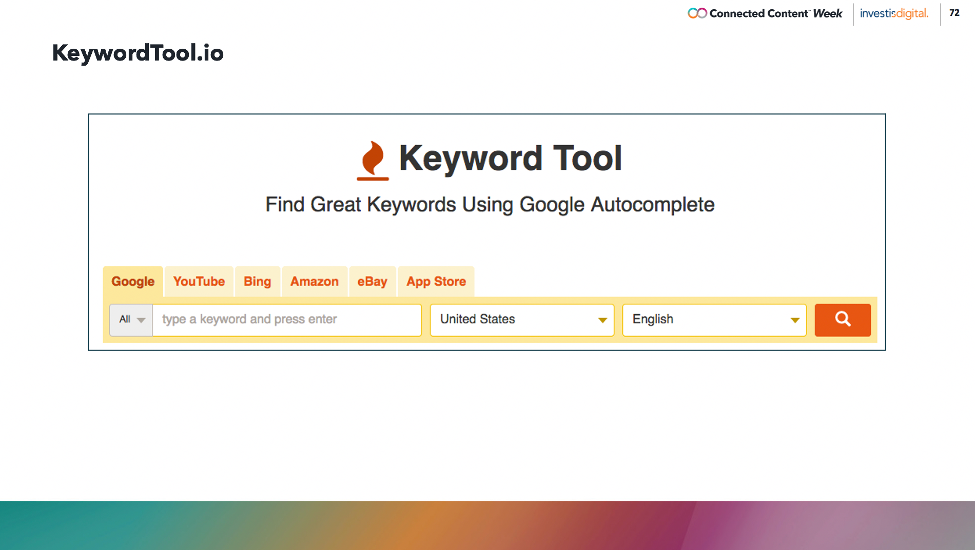This screenshot has width=977, height=550.
Task: Click the KeywordTool.io slide heading
Action: click(138, 53)
